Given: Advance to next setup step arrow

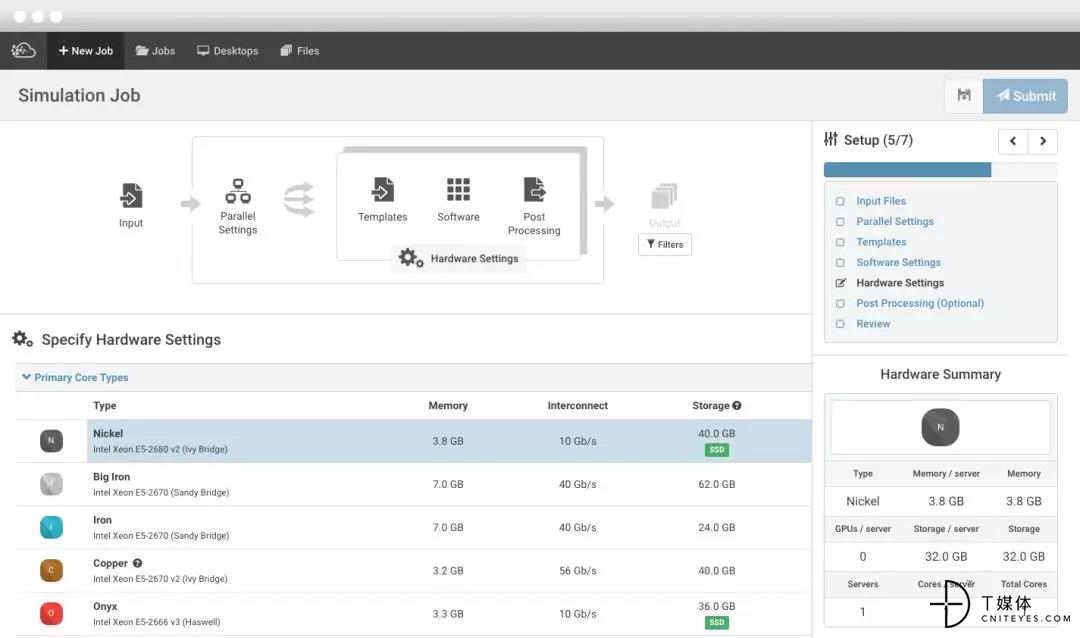Looking at the screenshot, I should click(x=1043, y=141).
